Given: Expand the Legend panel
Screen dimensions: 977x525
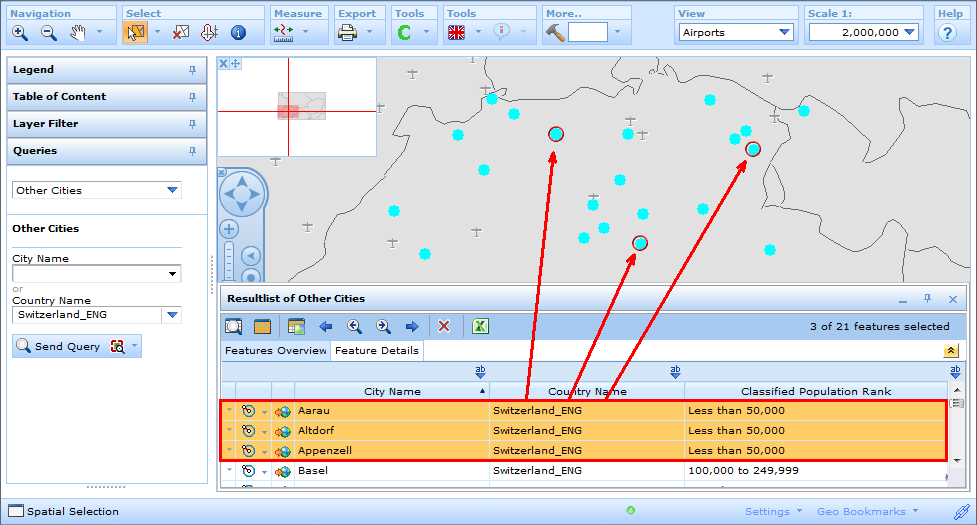Looking at the screenshot, I should 106,70.
